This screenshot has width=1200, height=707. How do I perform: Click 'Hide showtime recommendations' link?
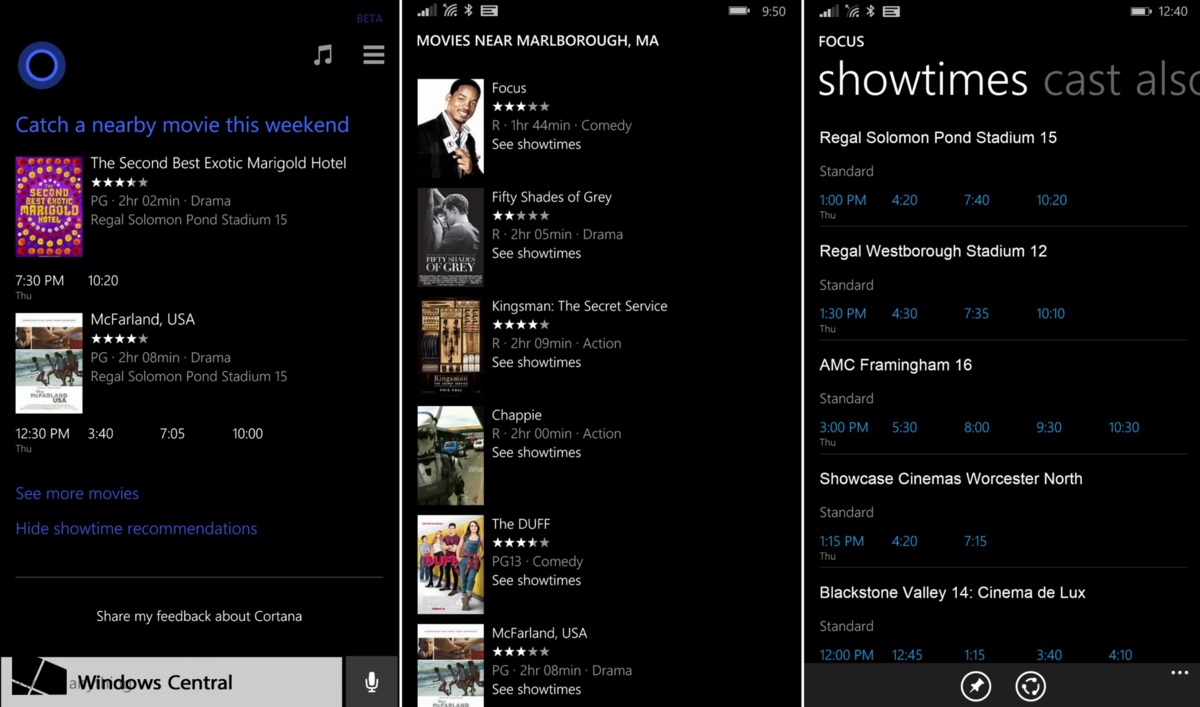(136, 529)
